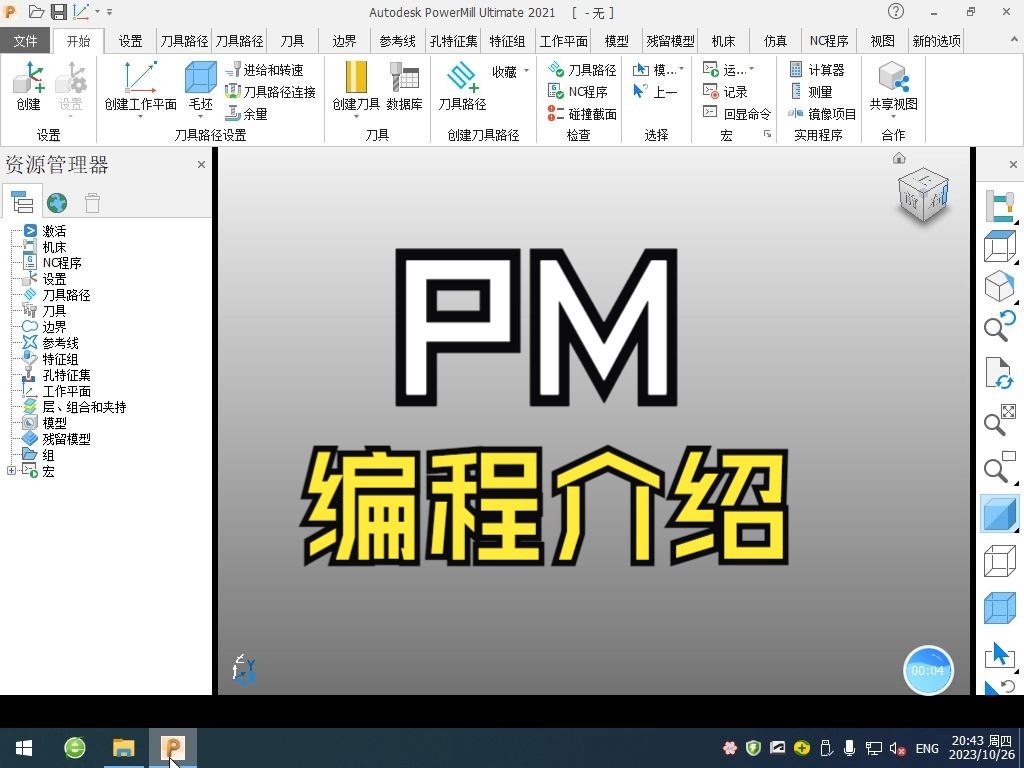
Task: Toggle the wireframe view cube
Action: pos(1000,562)
